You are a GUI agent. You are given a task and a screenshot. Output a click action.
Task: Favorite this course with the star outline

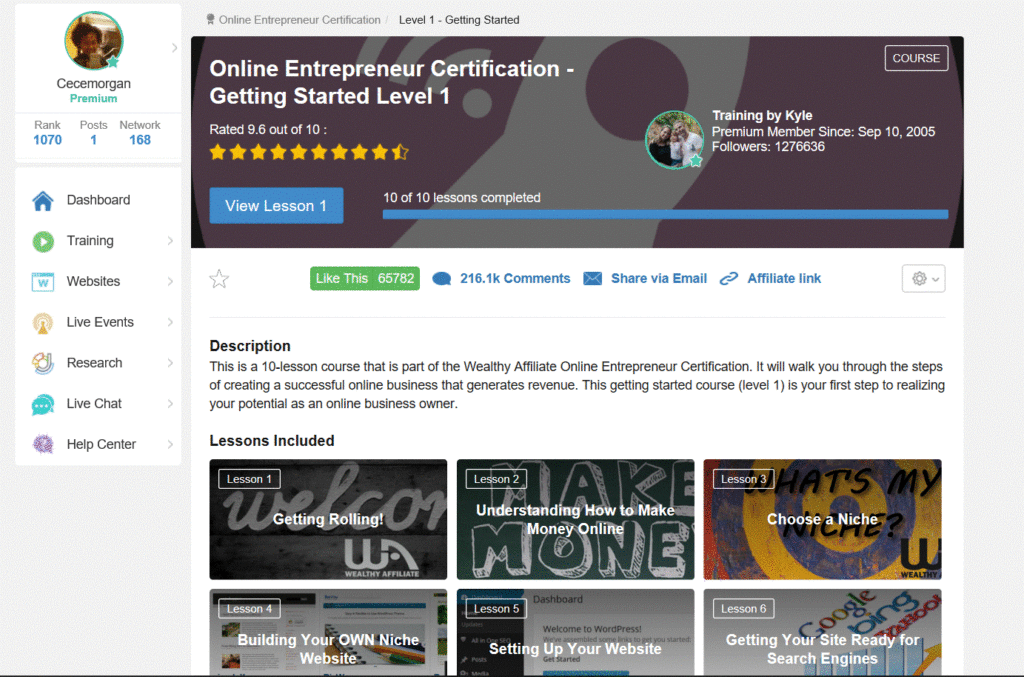219,279
